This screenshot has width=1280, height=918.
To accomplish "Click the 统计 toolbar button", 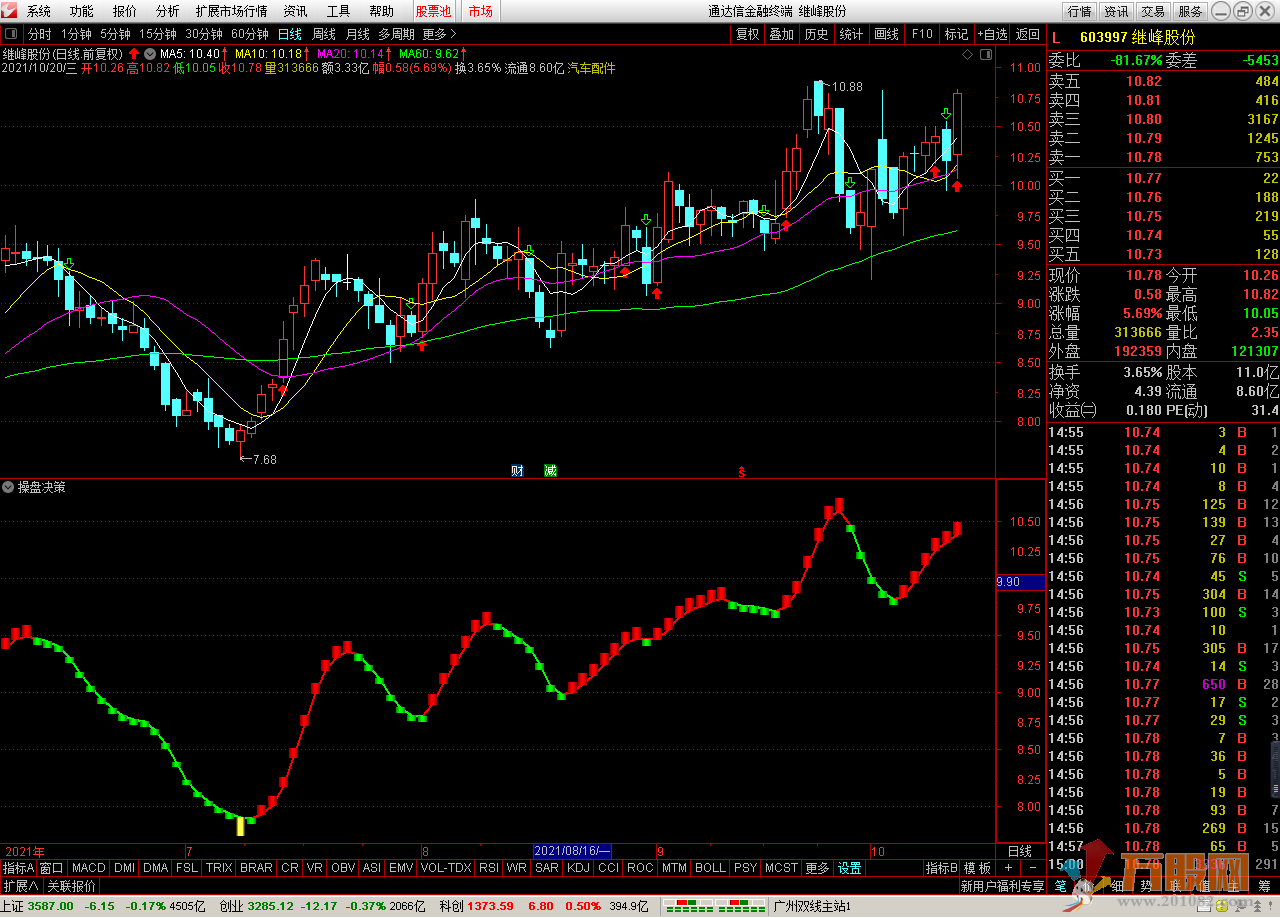I will 851,34.
